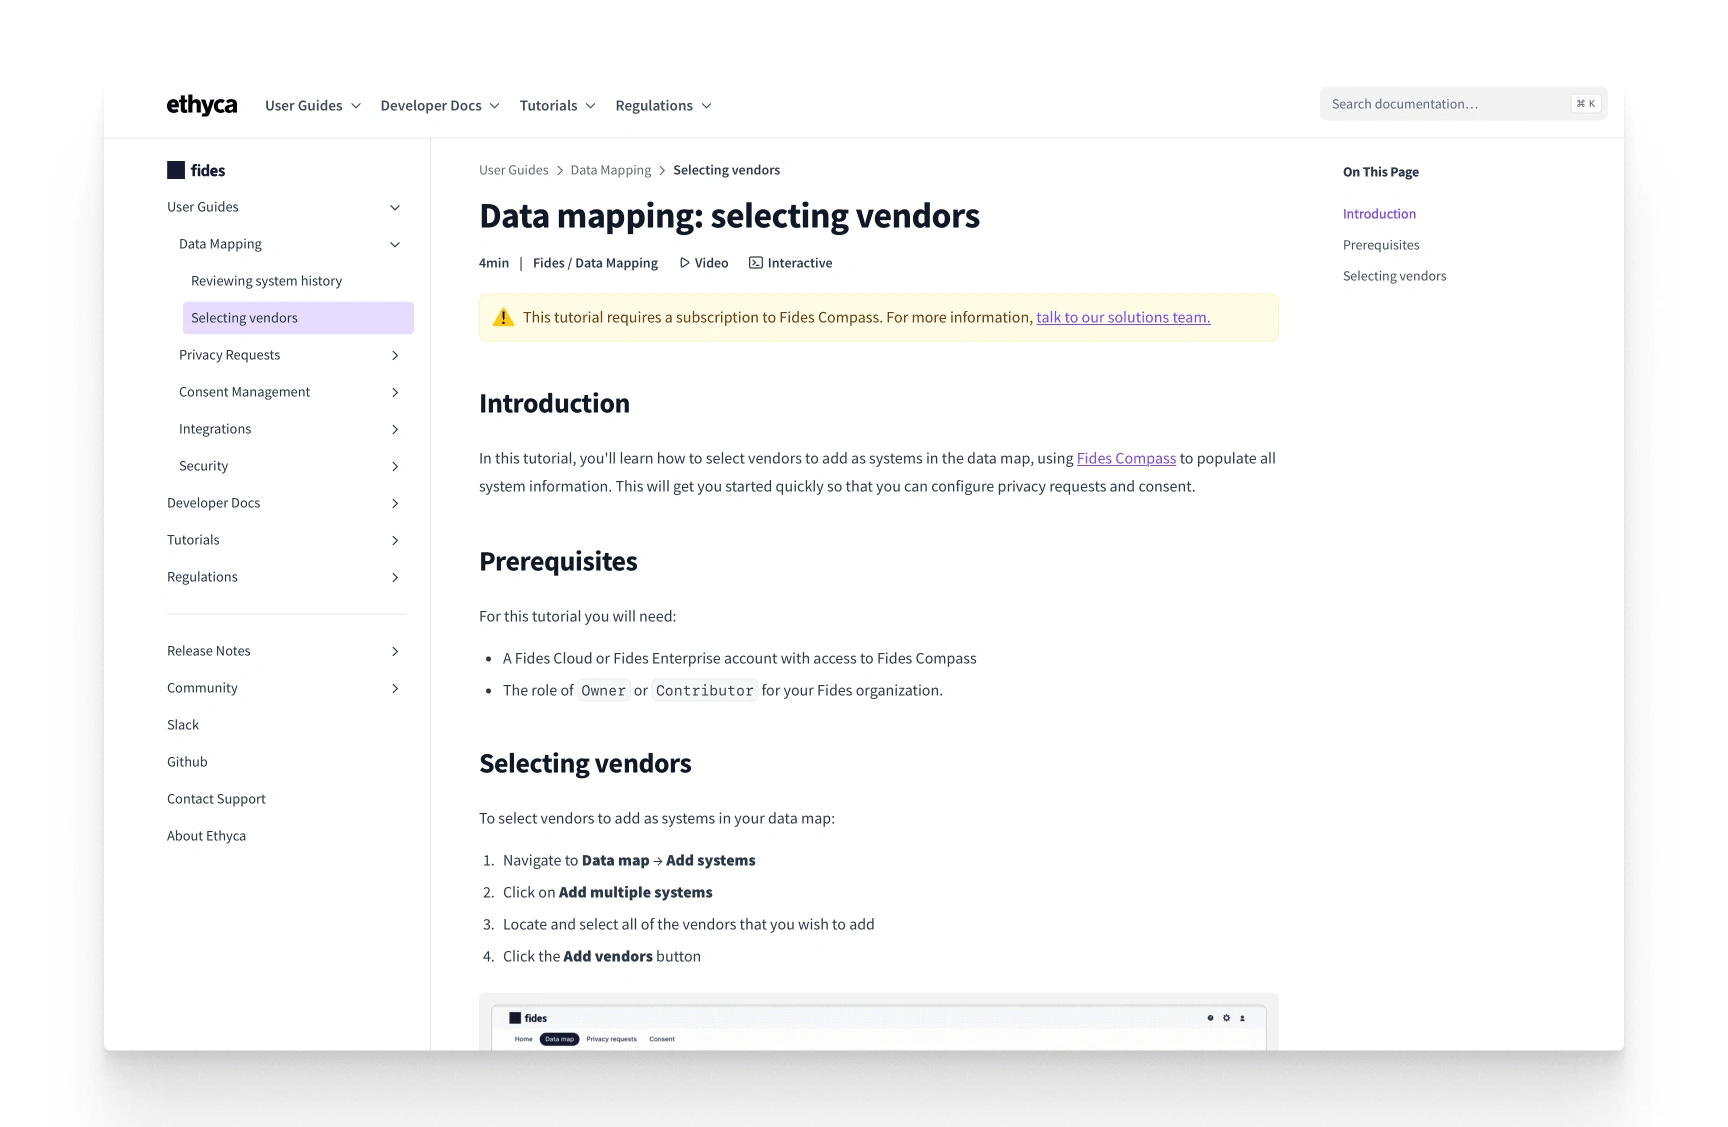Follow the talk to our solutions team link

point(1123,318)
